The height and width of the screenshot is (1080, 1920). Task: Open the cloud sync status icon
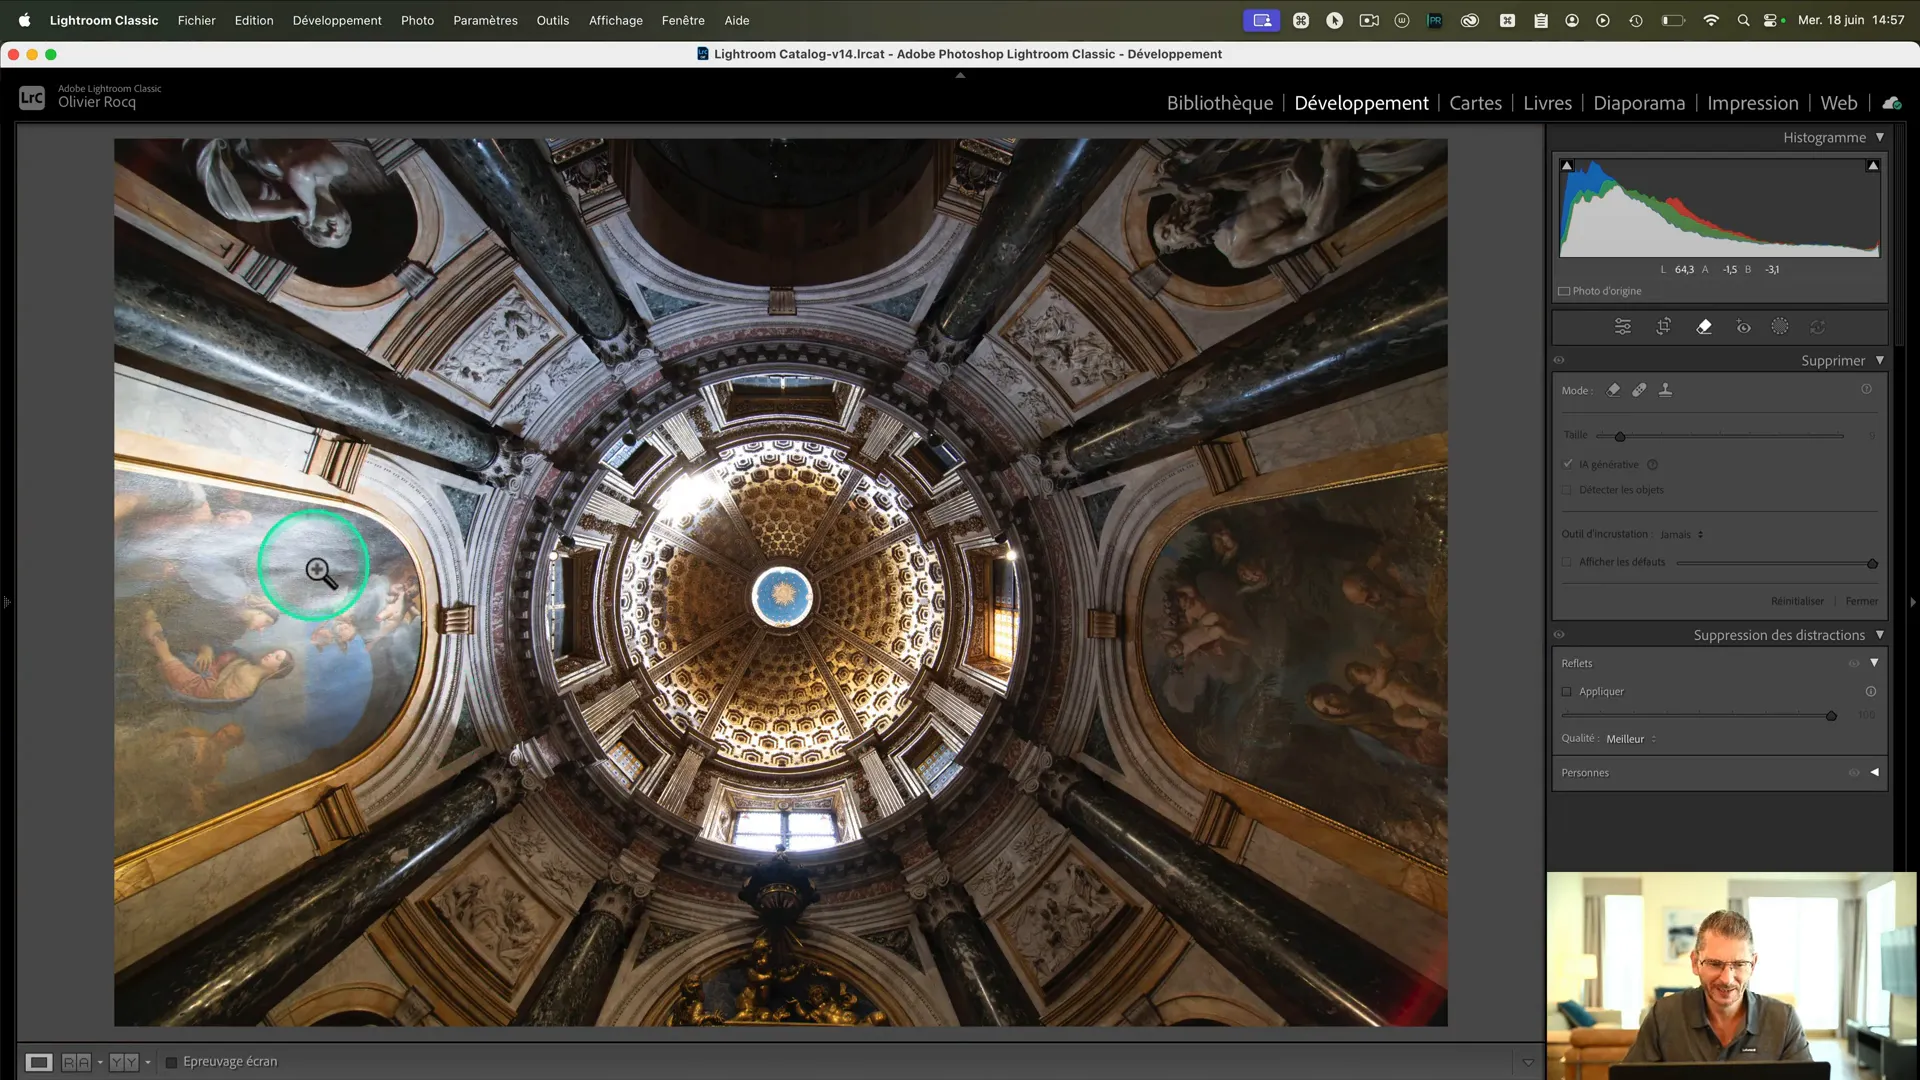[x=1891, y=103]
